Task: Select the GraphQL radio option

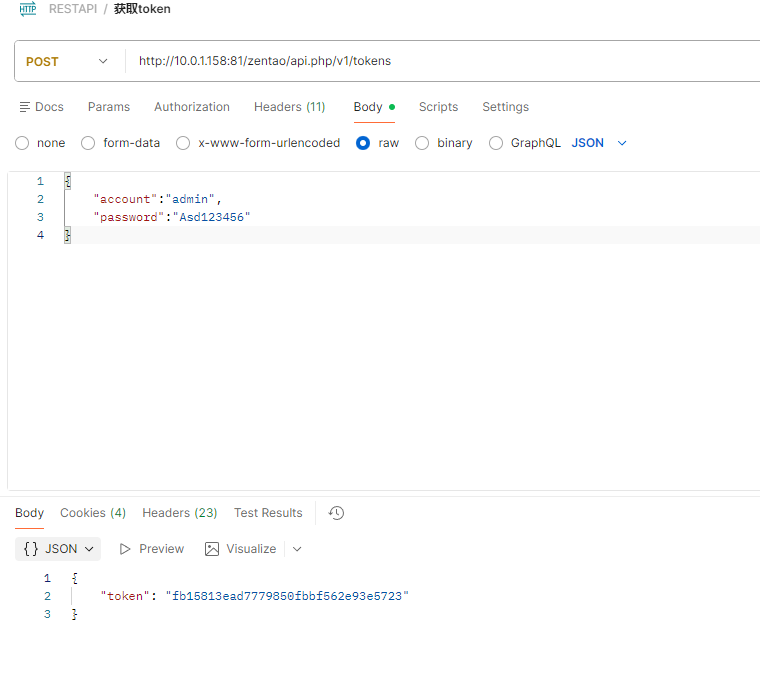Action: (495, 143)
